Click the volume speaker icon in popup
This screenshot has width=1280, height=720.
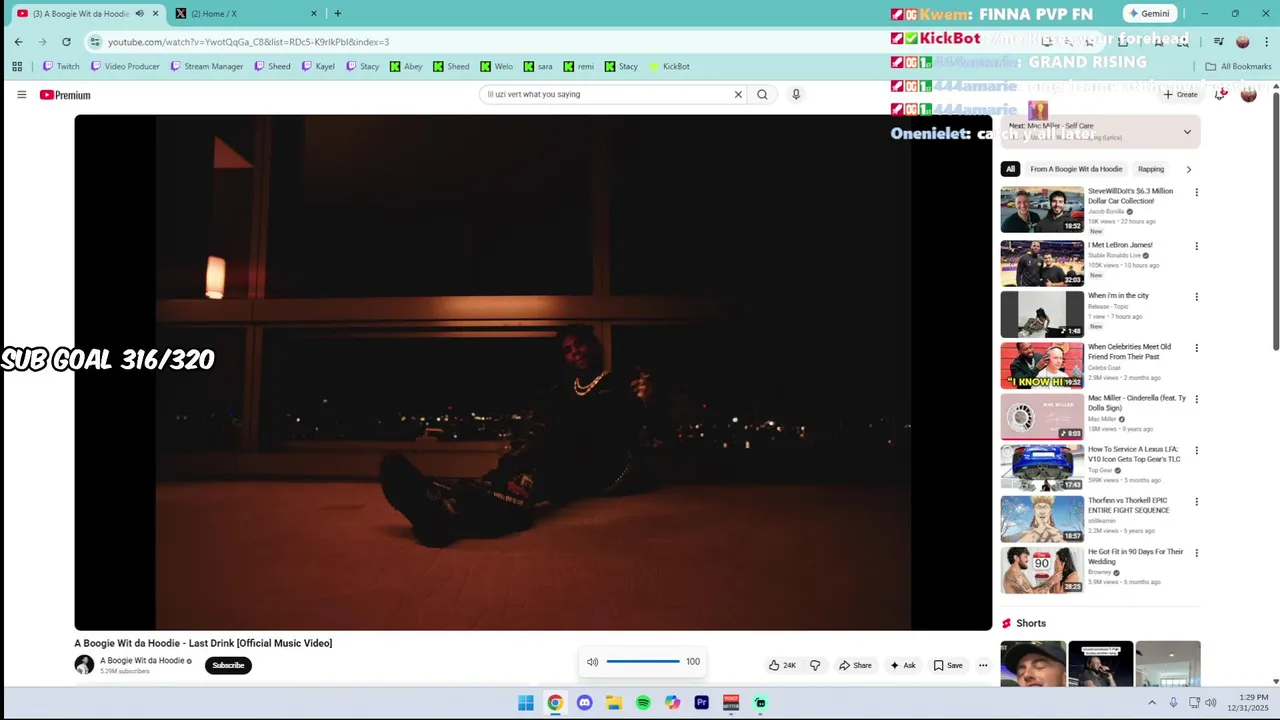tap(592, 662)
